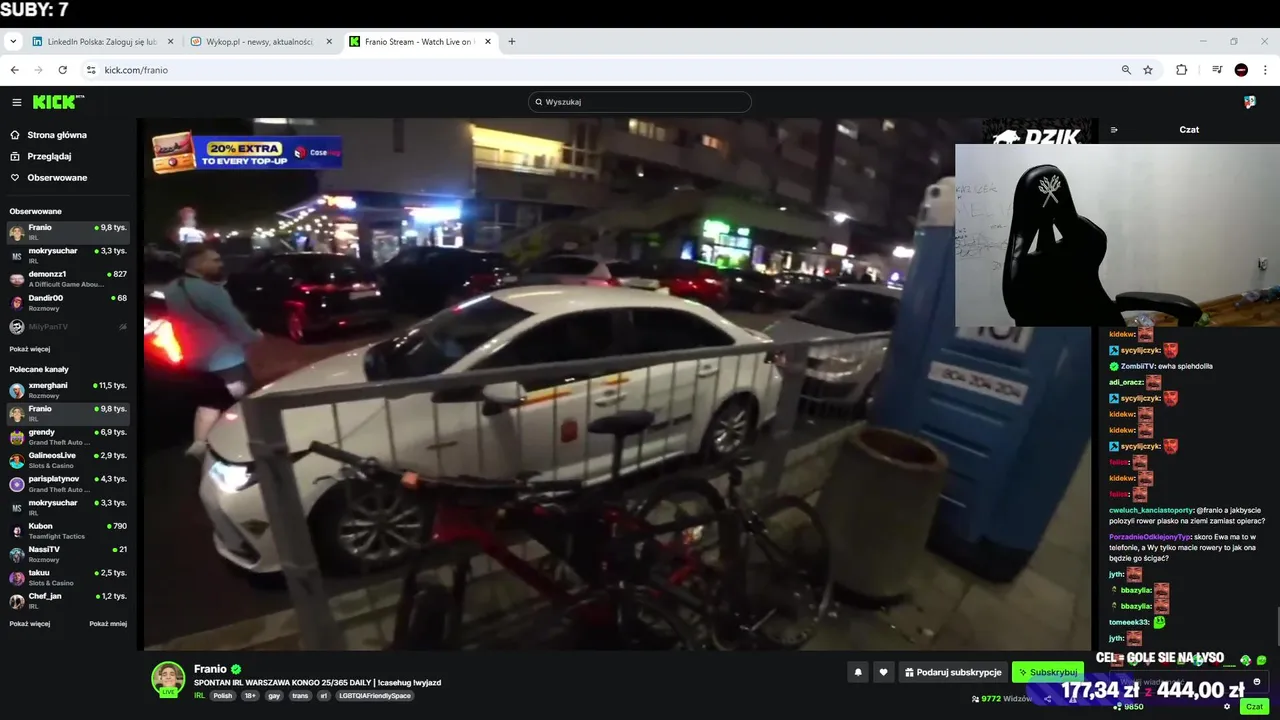This screenshot has height=720, width=1280.
Task: Open emoji picker in chat input
Action: [x=1257, y=682]
